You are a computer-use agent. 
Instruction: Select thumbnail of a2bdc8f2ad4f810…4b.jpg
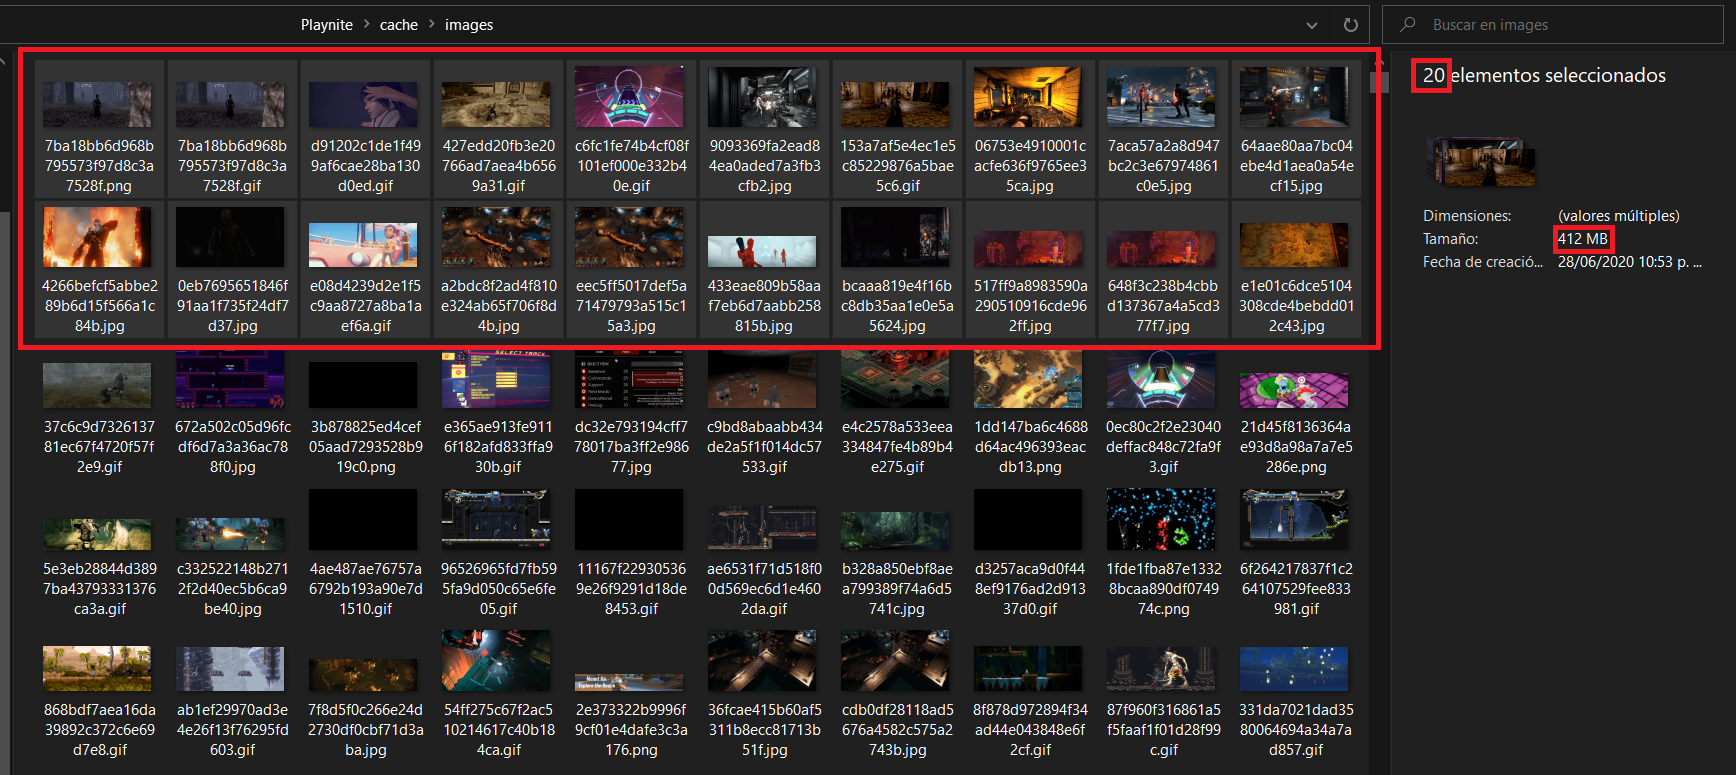point(497,237)
